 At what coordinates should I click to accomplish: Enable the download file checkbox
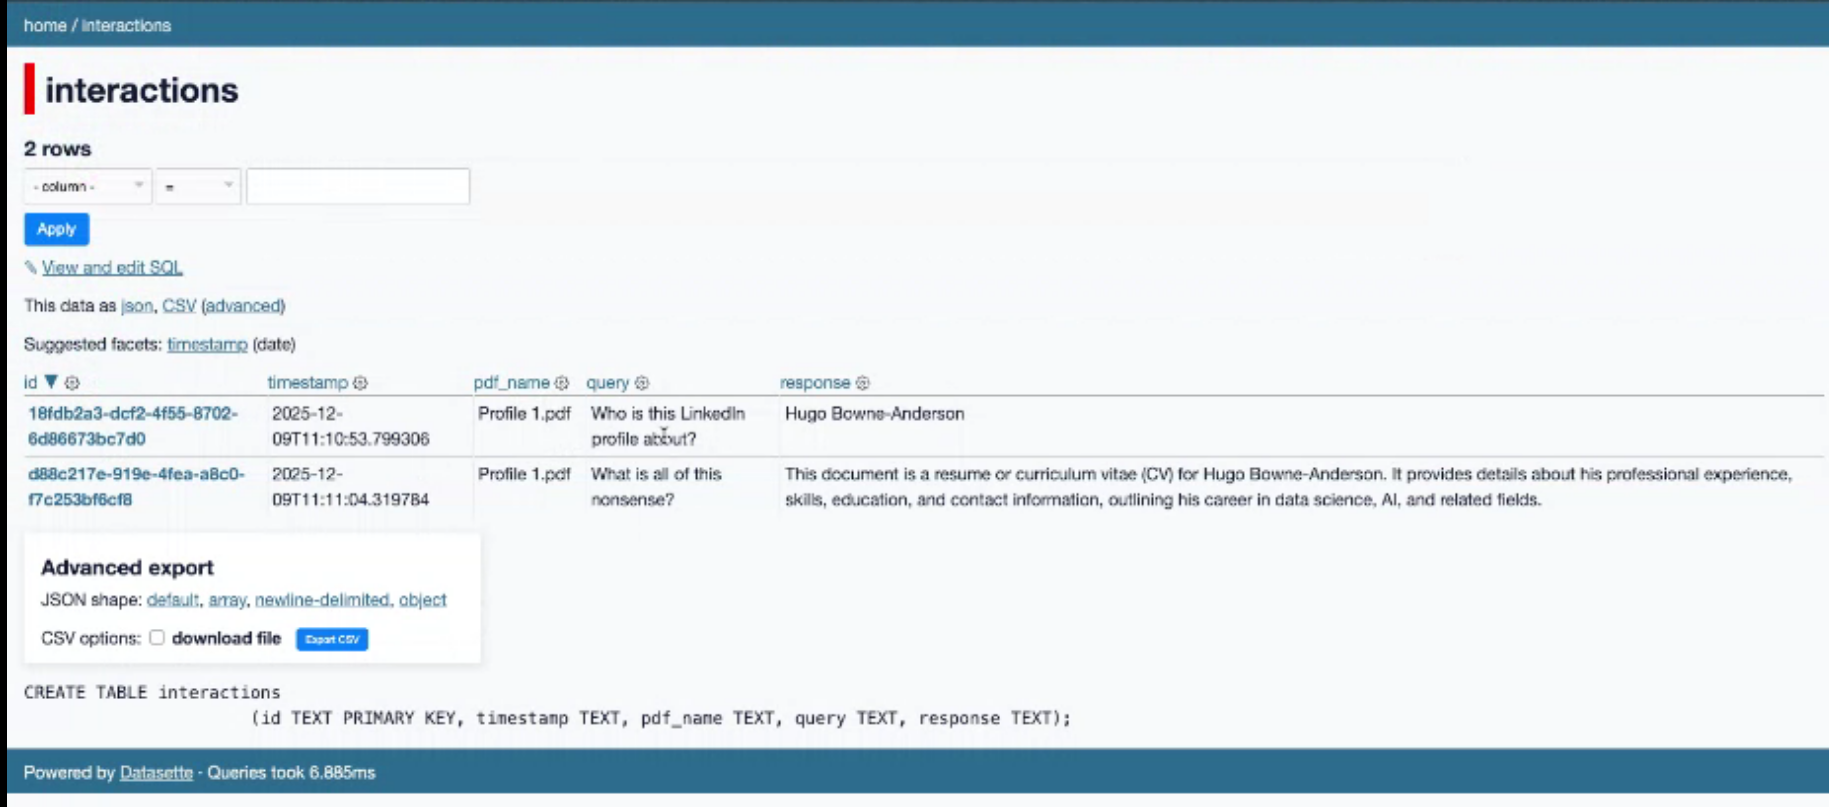point(157,638)
